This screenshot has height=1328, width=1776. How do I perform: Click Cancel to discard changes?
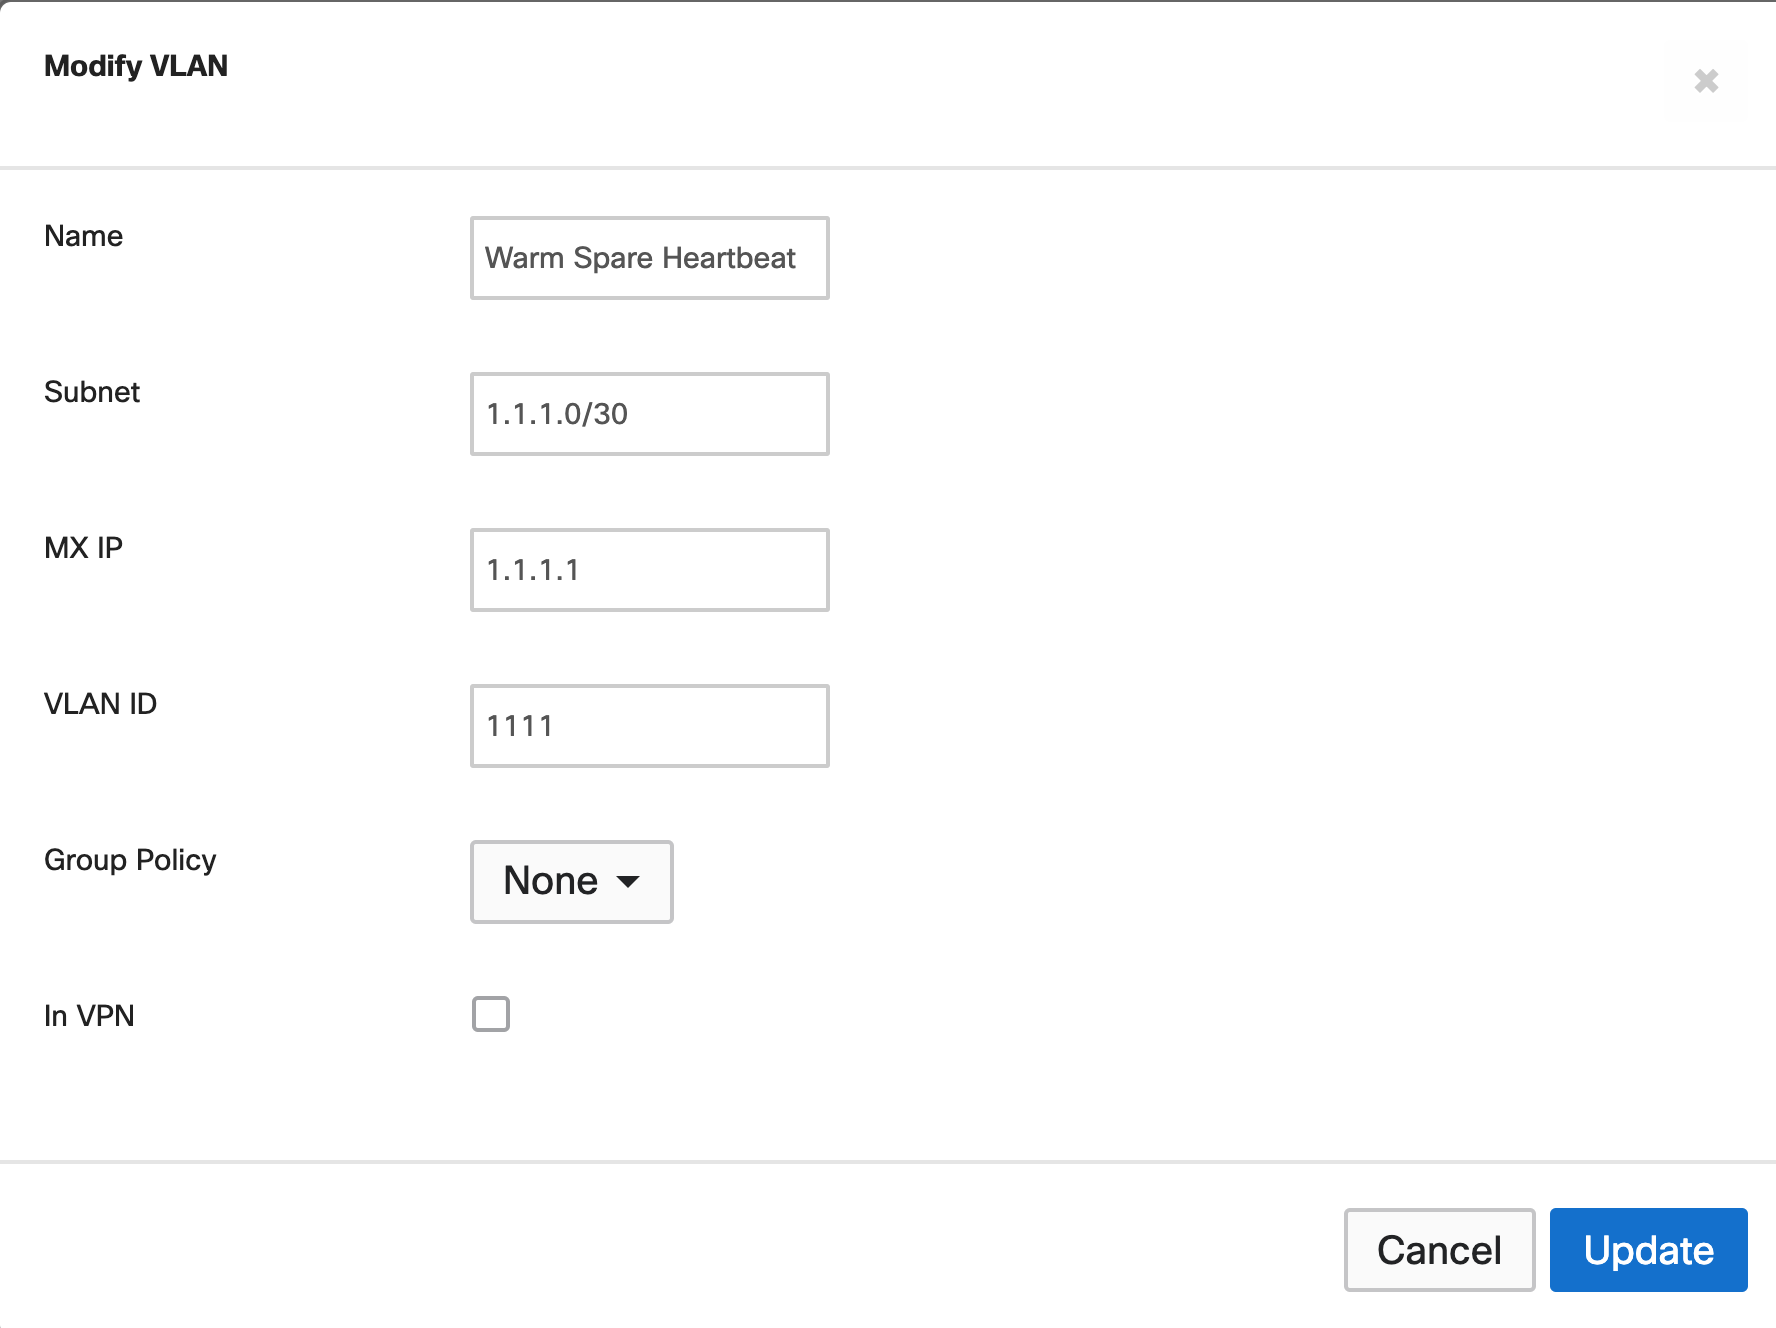point(1439,1250)
